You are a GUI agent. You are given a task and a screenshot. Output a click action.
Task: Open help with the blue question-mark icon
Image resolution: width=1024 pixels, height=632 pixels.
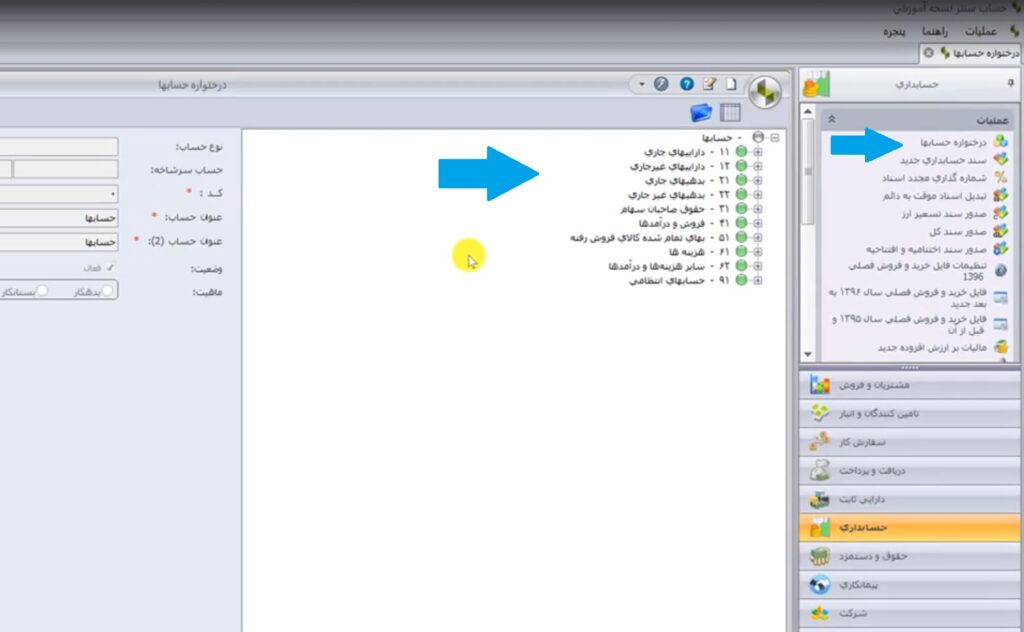(x=686, y=84)
